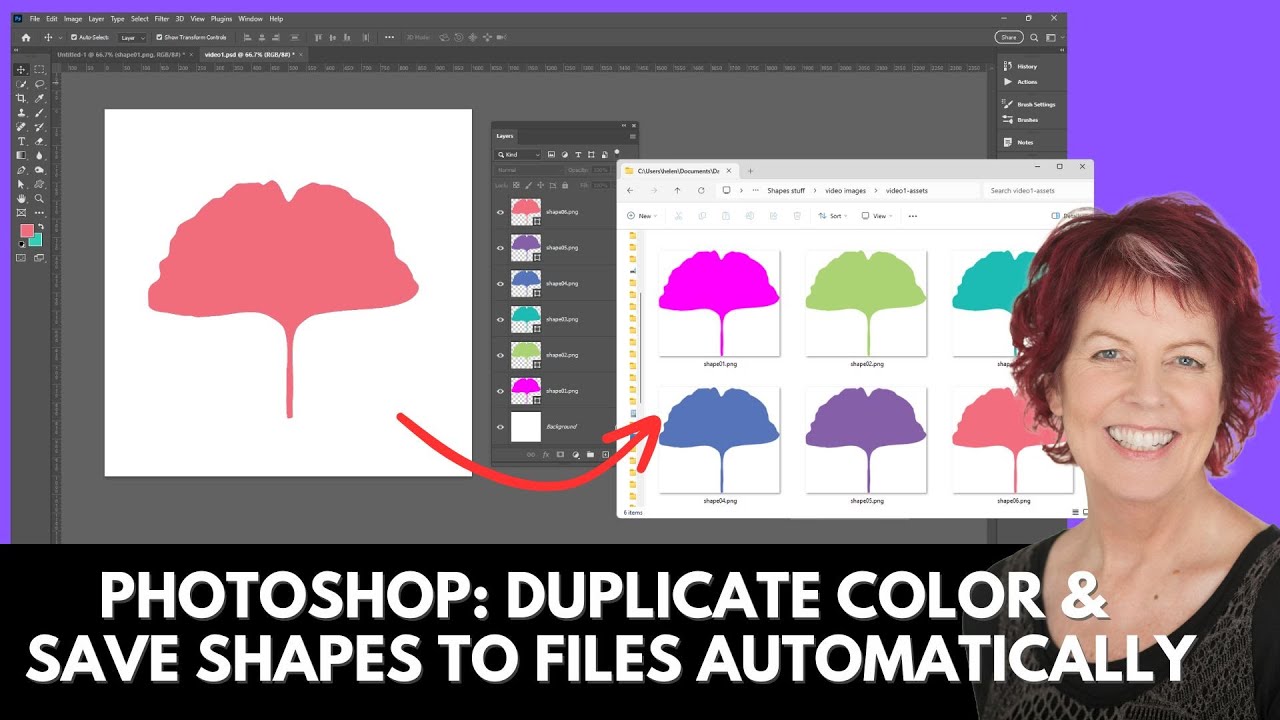Select the Crop tool
This screenshot has width=1280, height=720.
21,98
